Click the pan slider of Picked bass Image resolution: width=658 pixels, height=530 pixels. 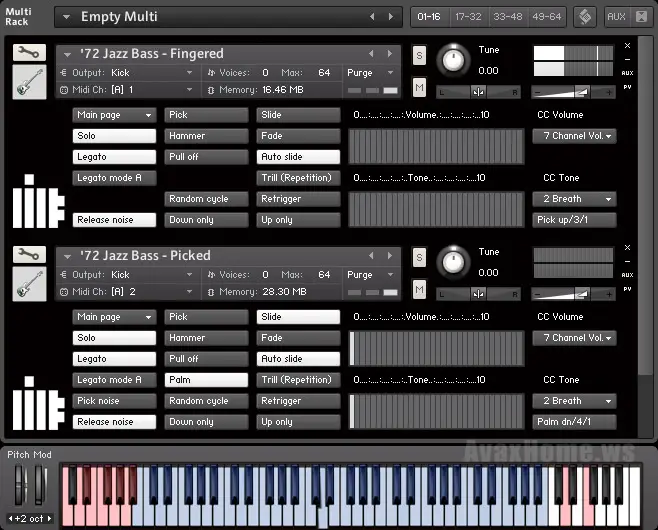point(478,294)
